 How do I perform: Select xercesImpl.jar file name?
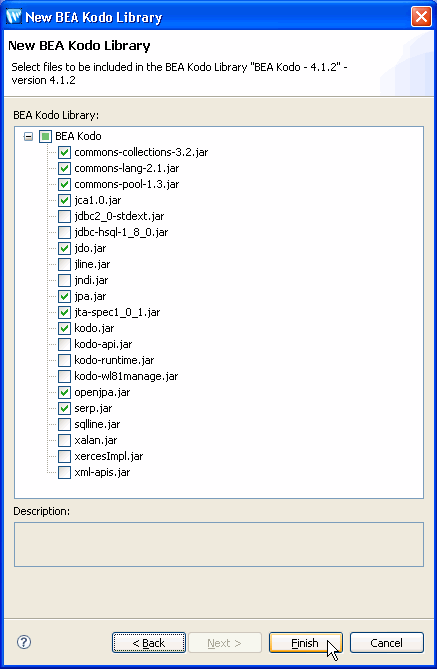tap(109, 457)
